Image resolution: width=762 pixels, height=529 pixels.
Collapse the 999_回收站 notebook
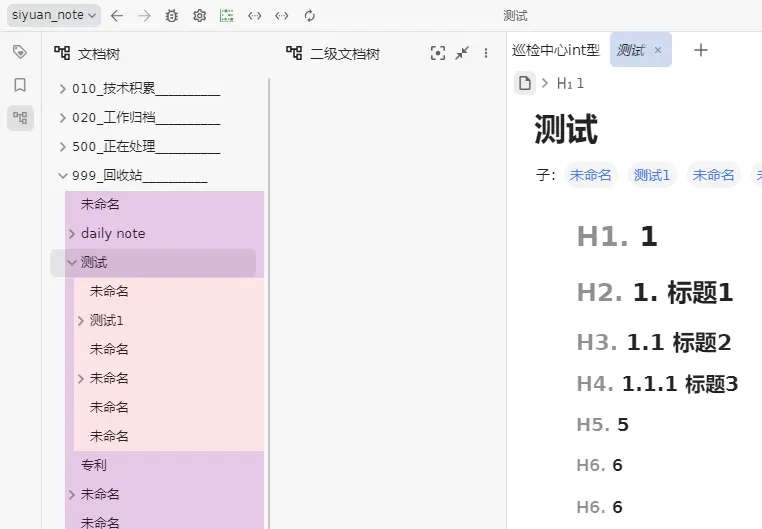[x=63, y=176]
